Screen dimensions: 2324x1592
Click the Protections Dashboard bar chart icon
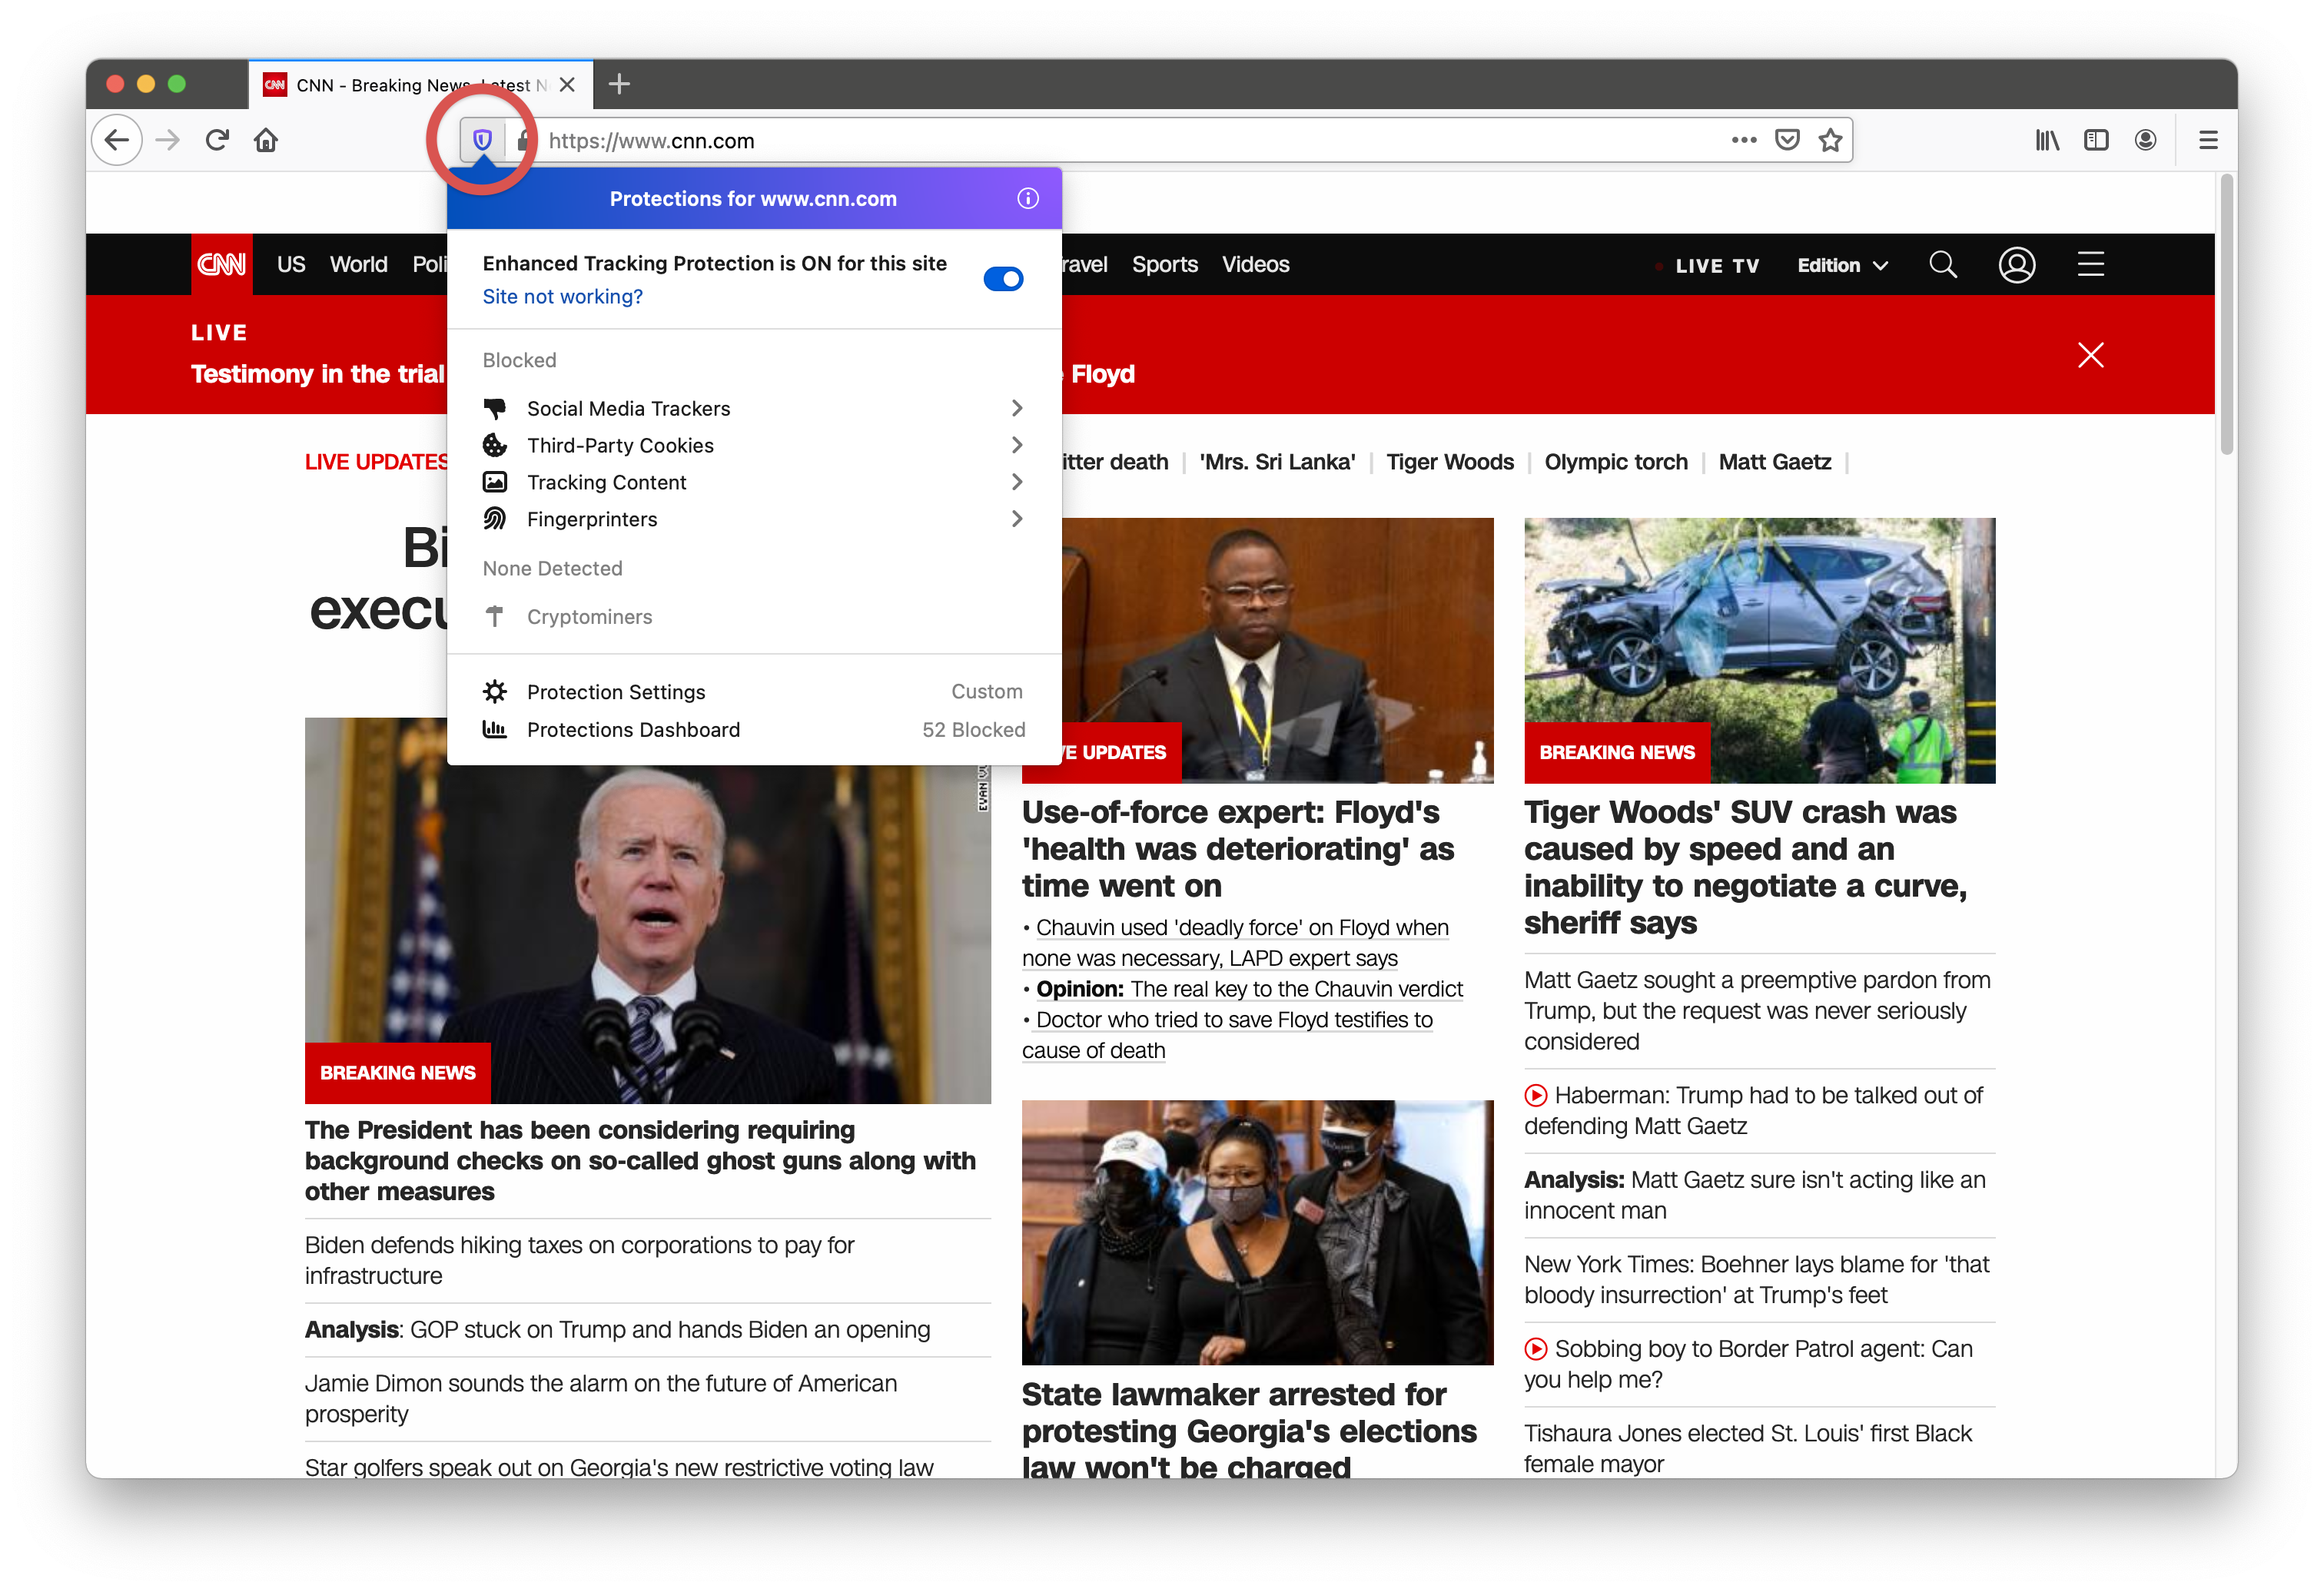point(494,729)
